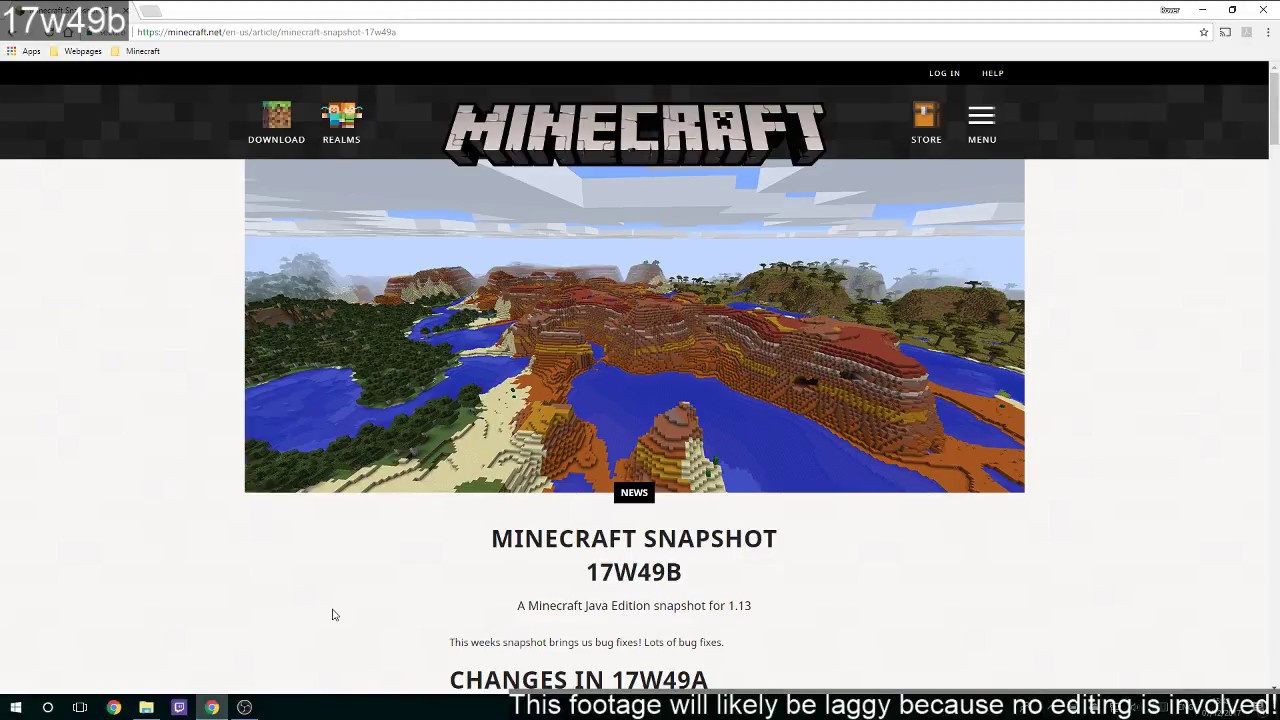
Task: Open Chrome's three-dot menu
Action: tap(1266, 32)
